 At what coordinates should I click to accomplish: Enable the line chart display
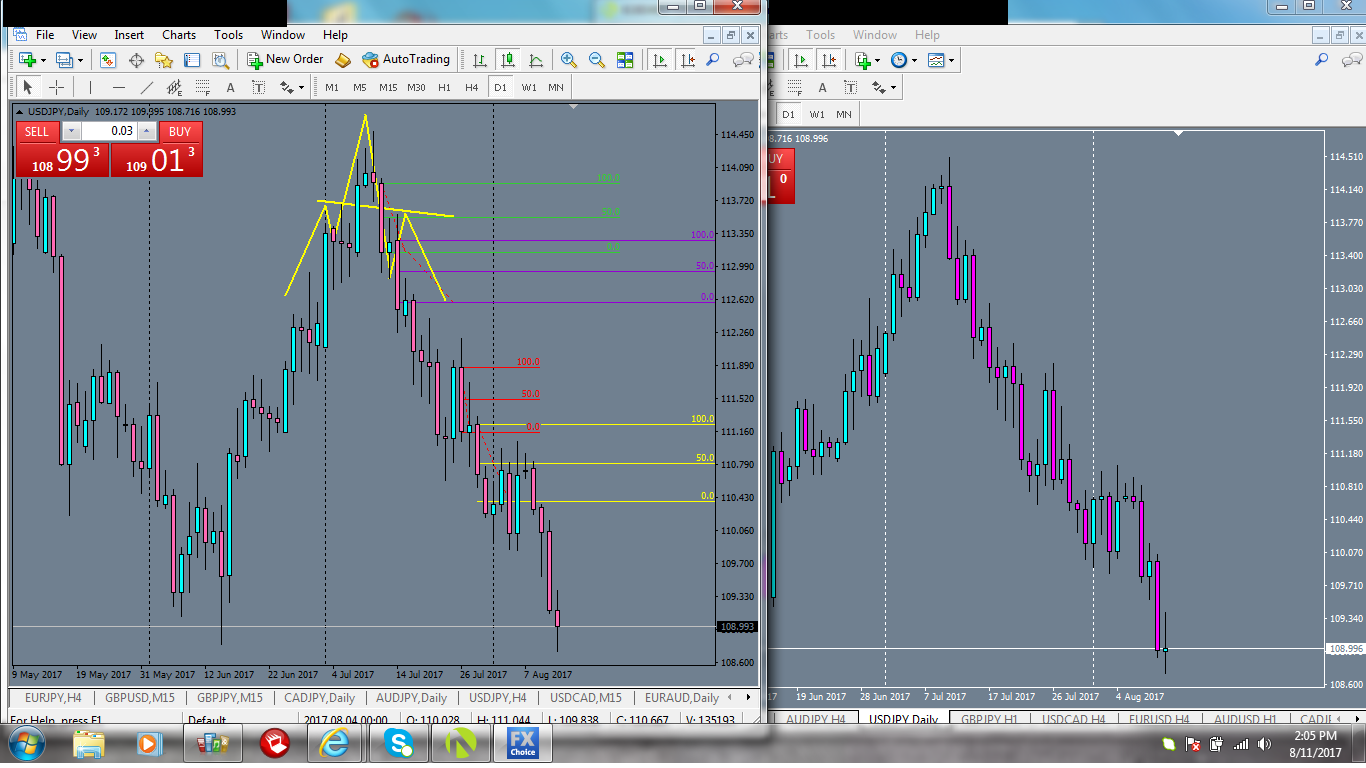pos(536,60)
